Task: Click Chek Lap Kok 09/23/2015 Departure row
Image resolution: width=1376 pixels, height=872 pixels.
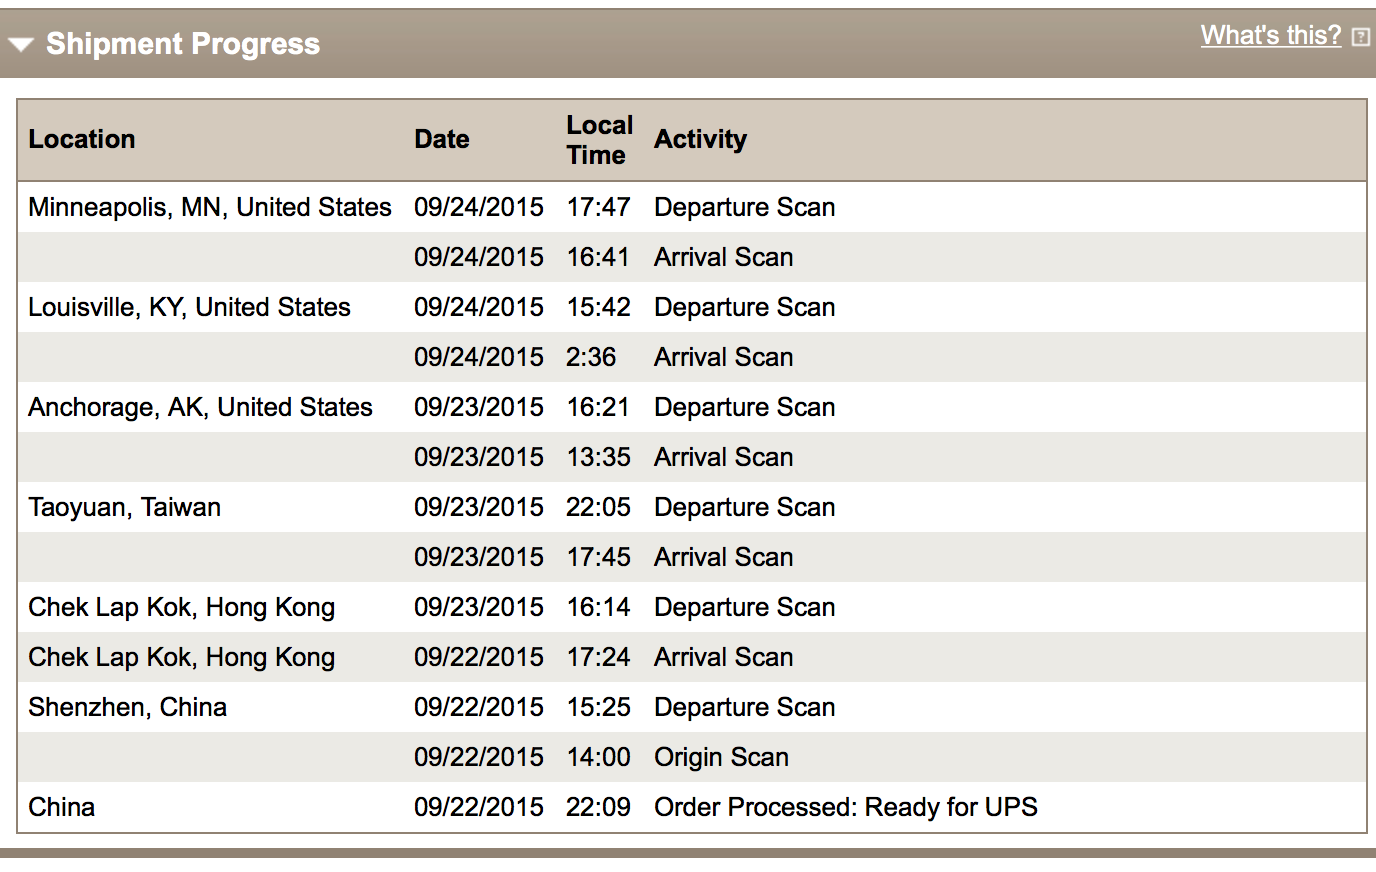Action: click(x=692, y=607)
